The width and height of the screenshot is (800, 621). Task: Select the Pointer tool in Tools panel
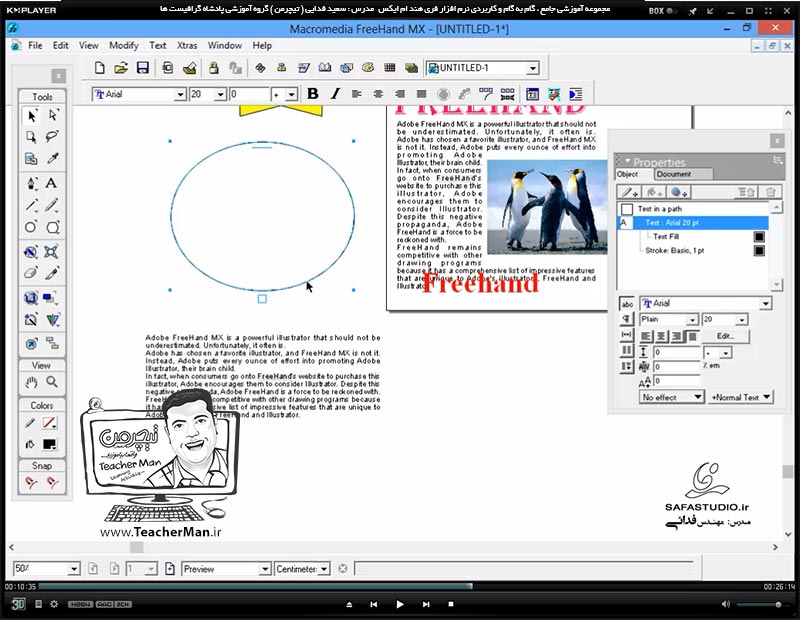(31, 116)
